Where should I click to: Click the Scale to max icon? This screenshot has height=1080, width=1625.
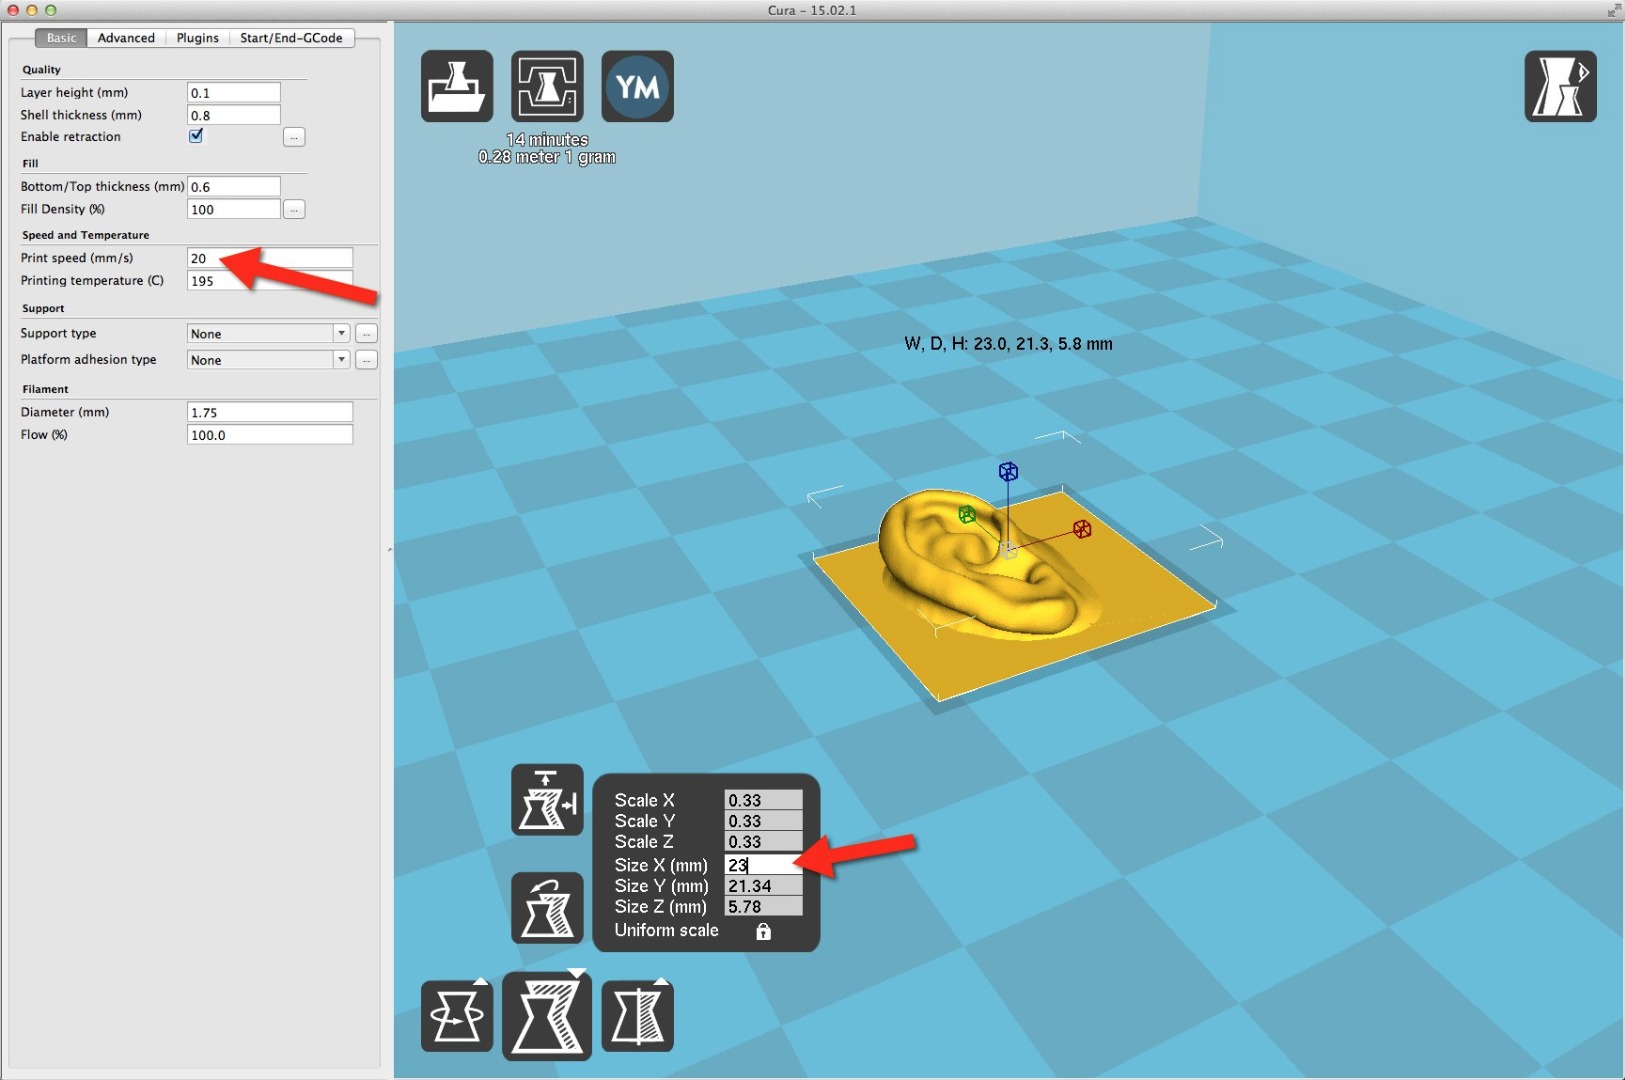point(547,800)
